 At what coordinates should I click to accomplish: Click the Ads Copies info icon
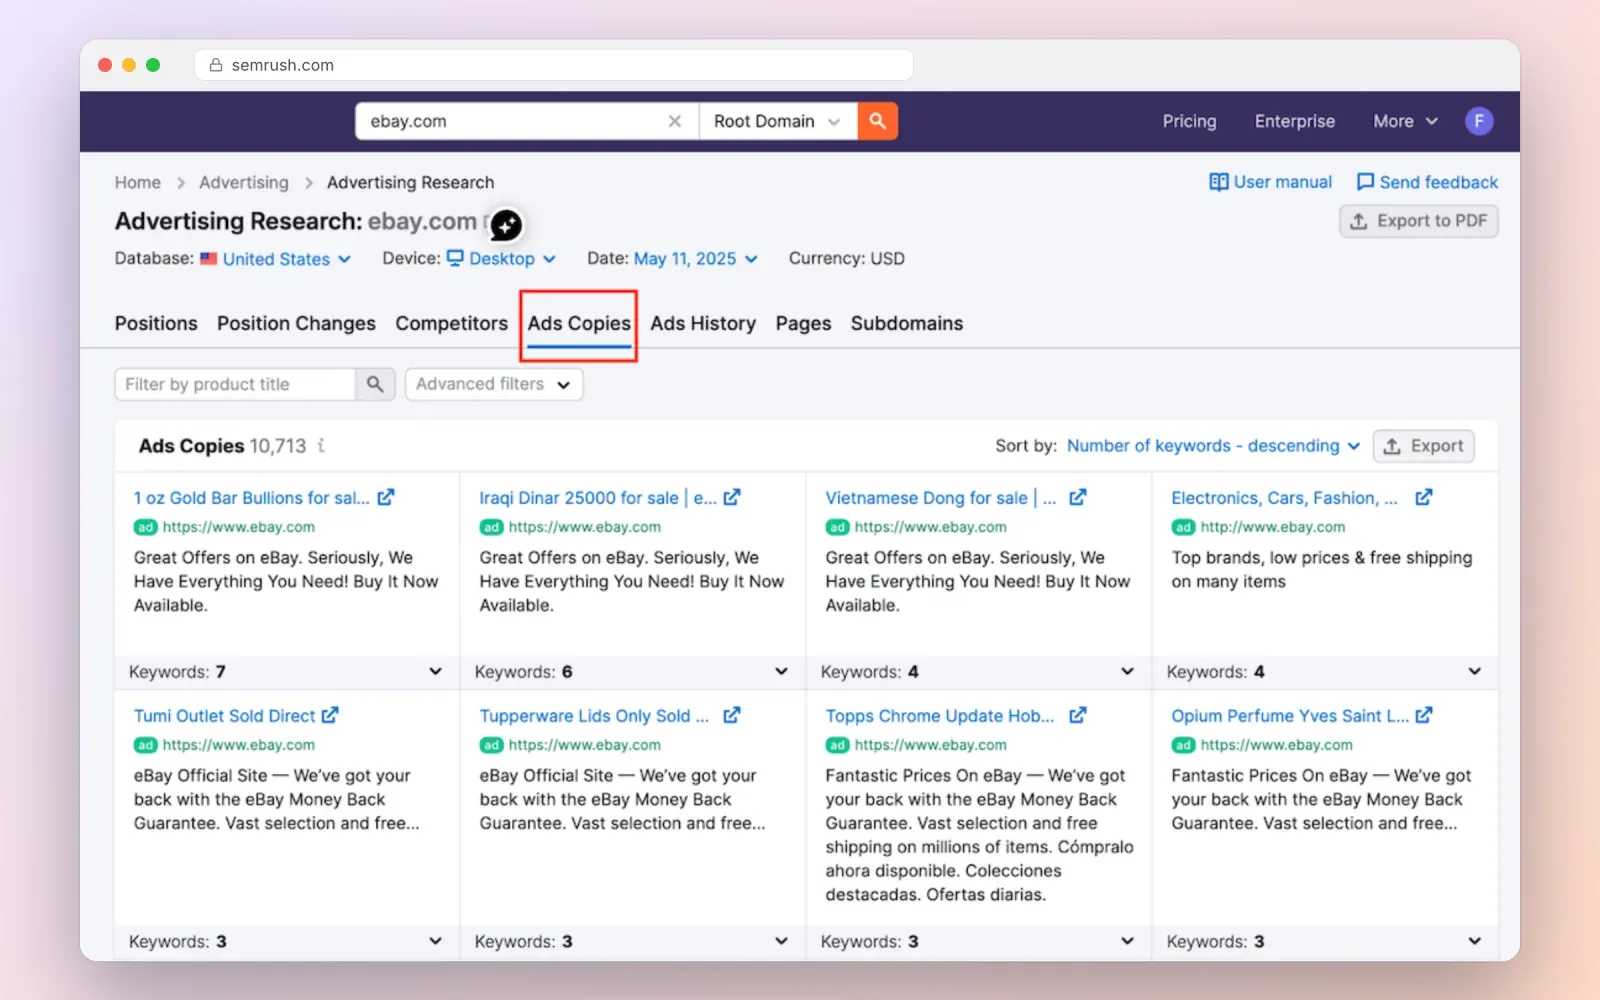coord(321,446)
